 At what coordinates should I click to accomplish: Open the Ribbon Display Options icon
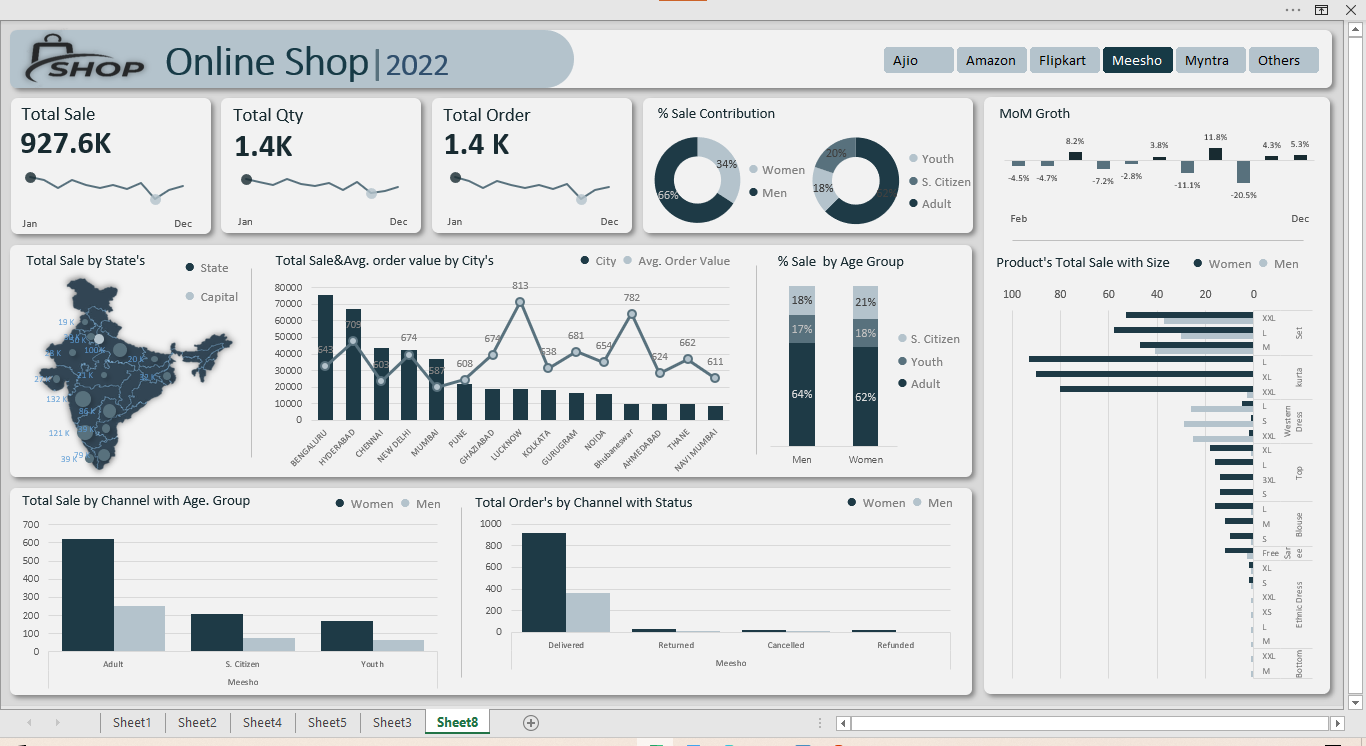tap(1321, 9)
